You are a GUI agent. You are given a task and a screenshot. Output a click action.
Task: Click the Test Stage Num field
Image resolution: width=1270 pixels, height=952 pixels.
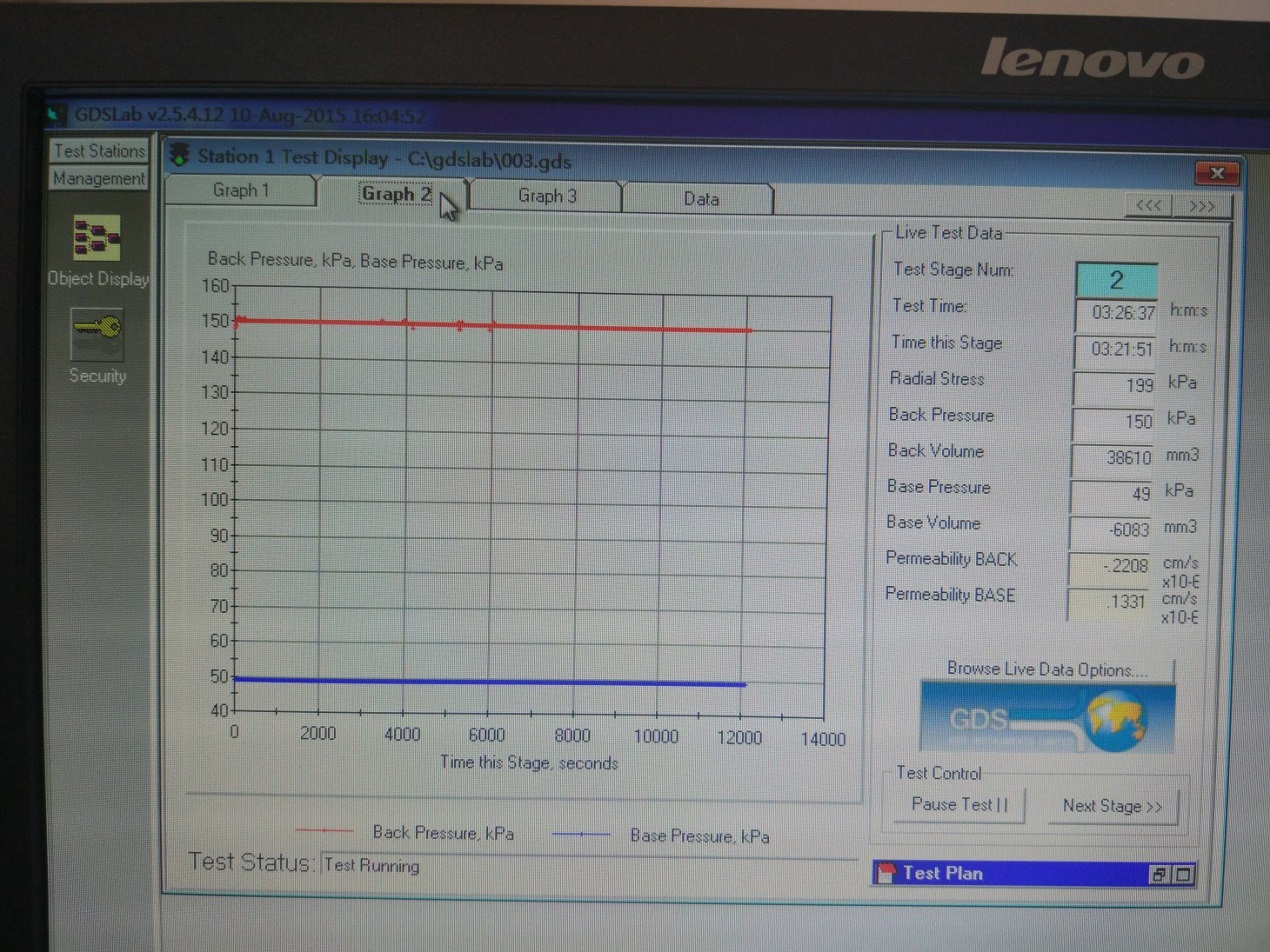point(1116,279)
